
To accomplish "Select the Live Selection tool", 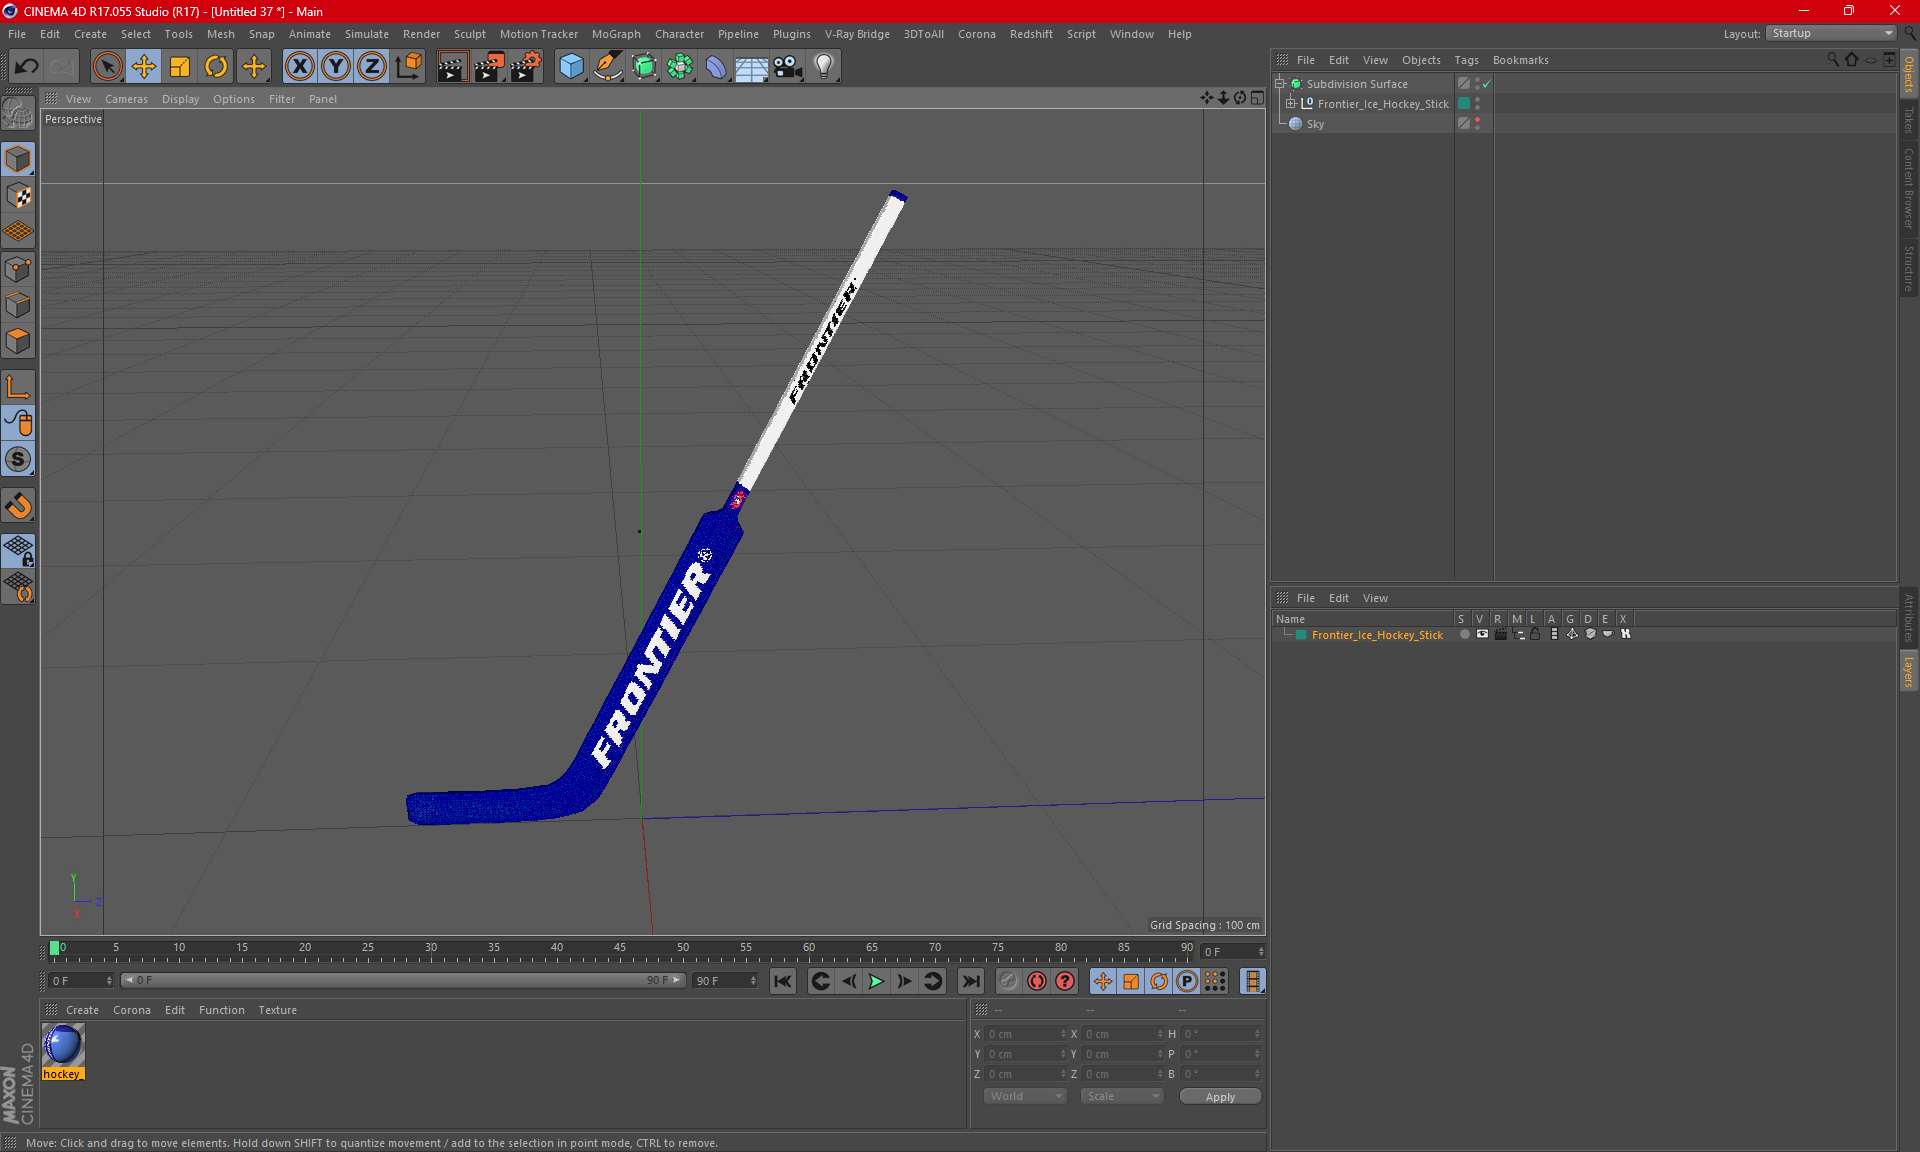I will click(x=107, y=67).
